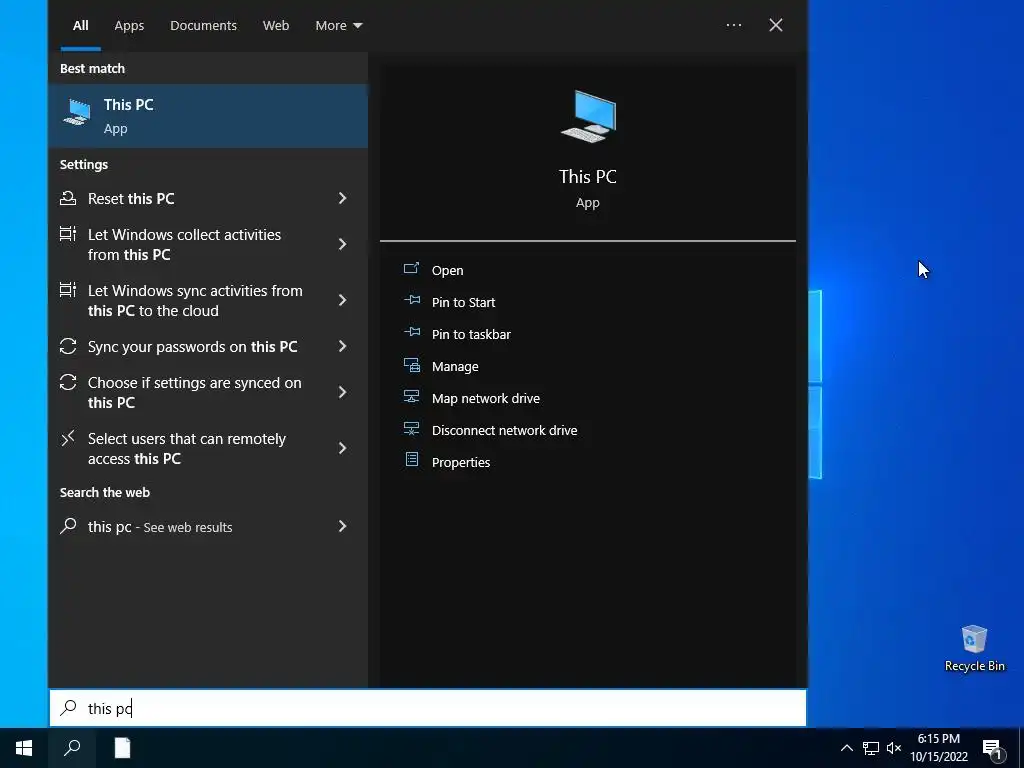Close the search panel with X
The width and height of the screenshot is (1024, 768).
coord(775,25)
